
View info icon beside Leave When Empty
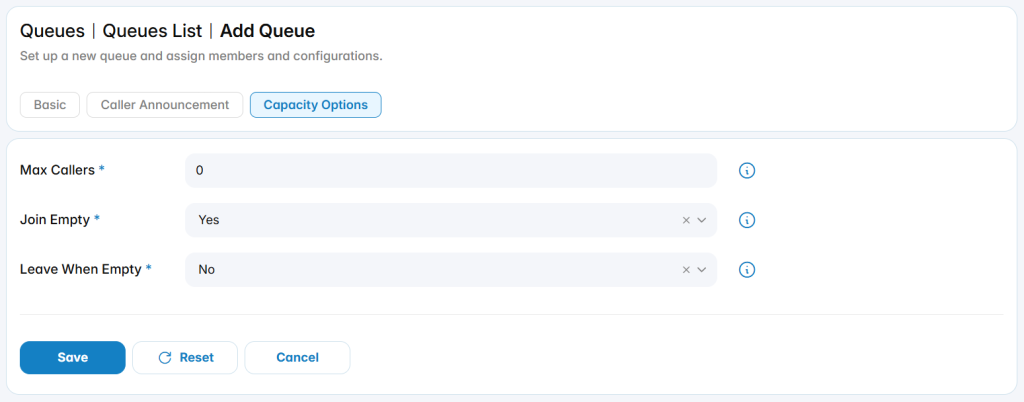pyautogui.click(x=746, y=270)
